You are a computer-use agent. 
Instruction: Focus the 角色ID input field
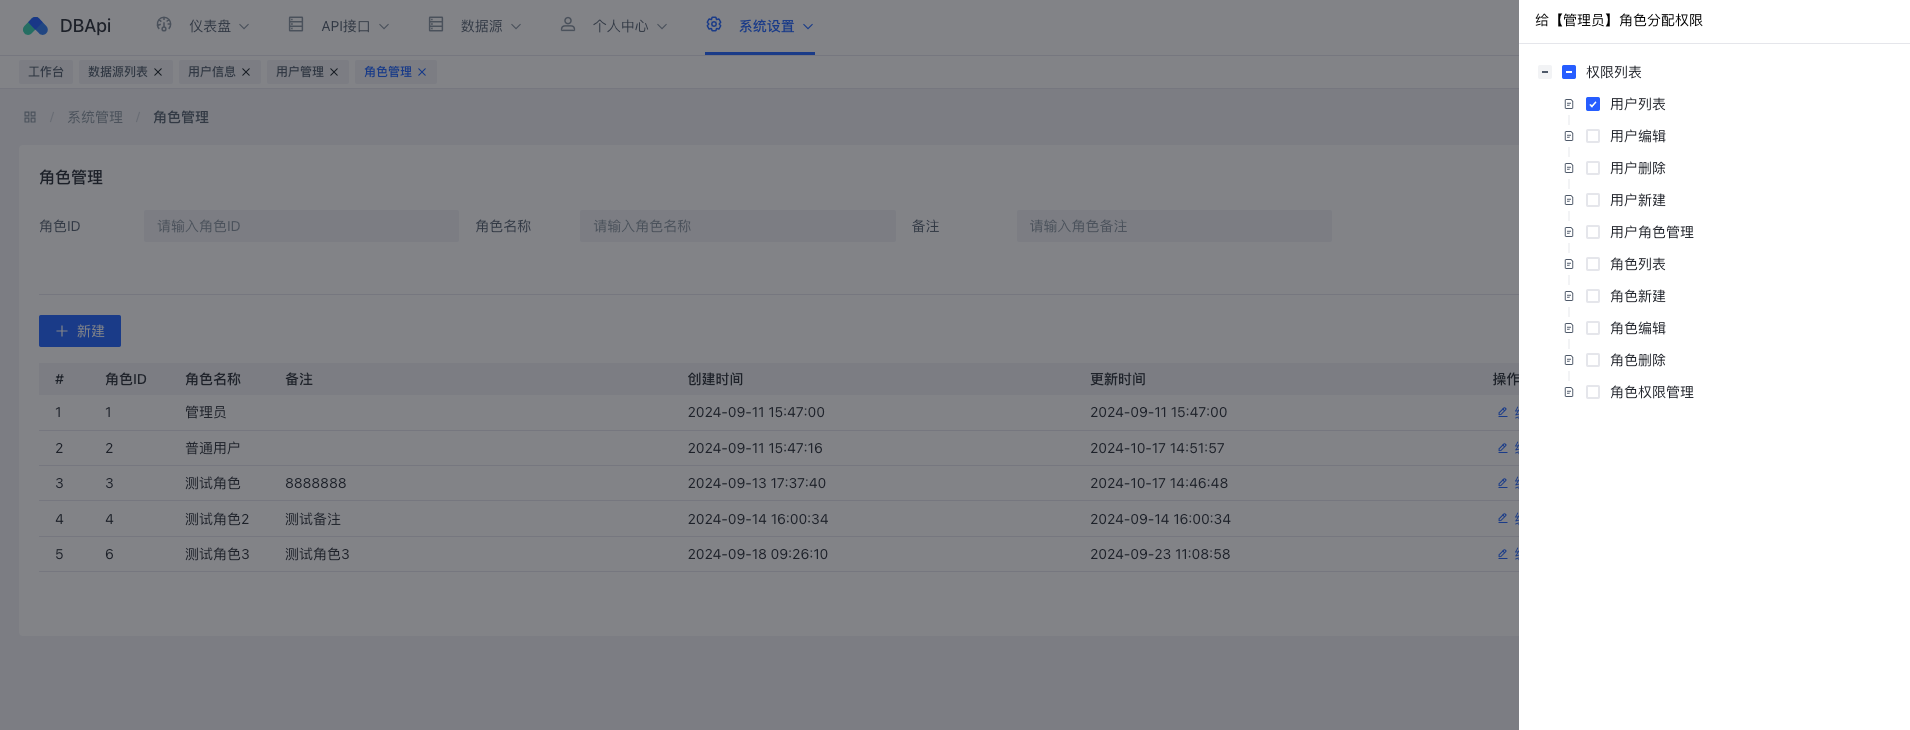[x=301, y=226]
